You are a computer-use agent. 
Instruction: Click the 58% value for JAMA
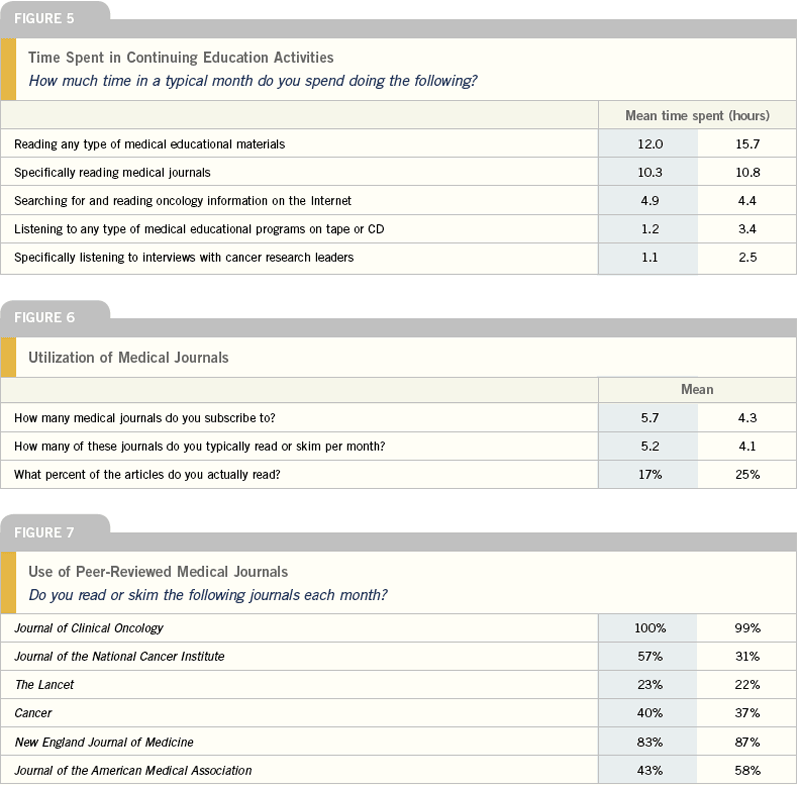point(747,770)
